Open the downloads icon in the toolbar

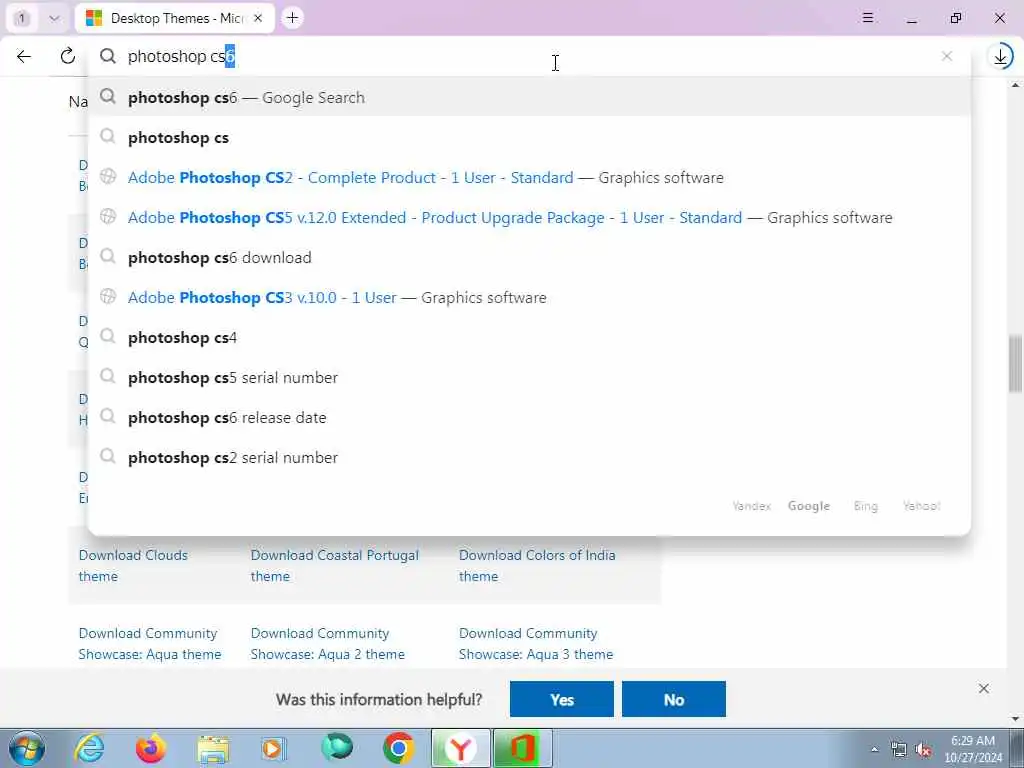(1000, 57)
